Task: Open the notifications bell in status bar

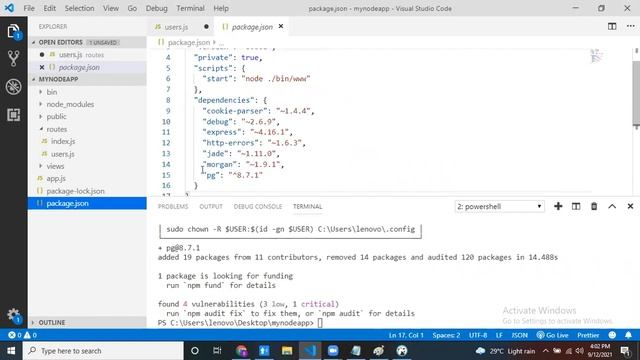Action: coord(628,335)
